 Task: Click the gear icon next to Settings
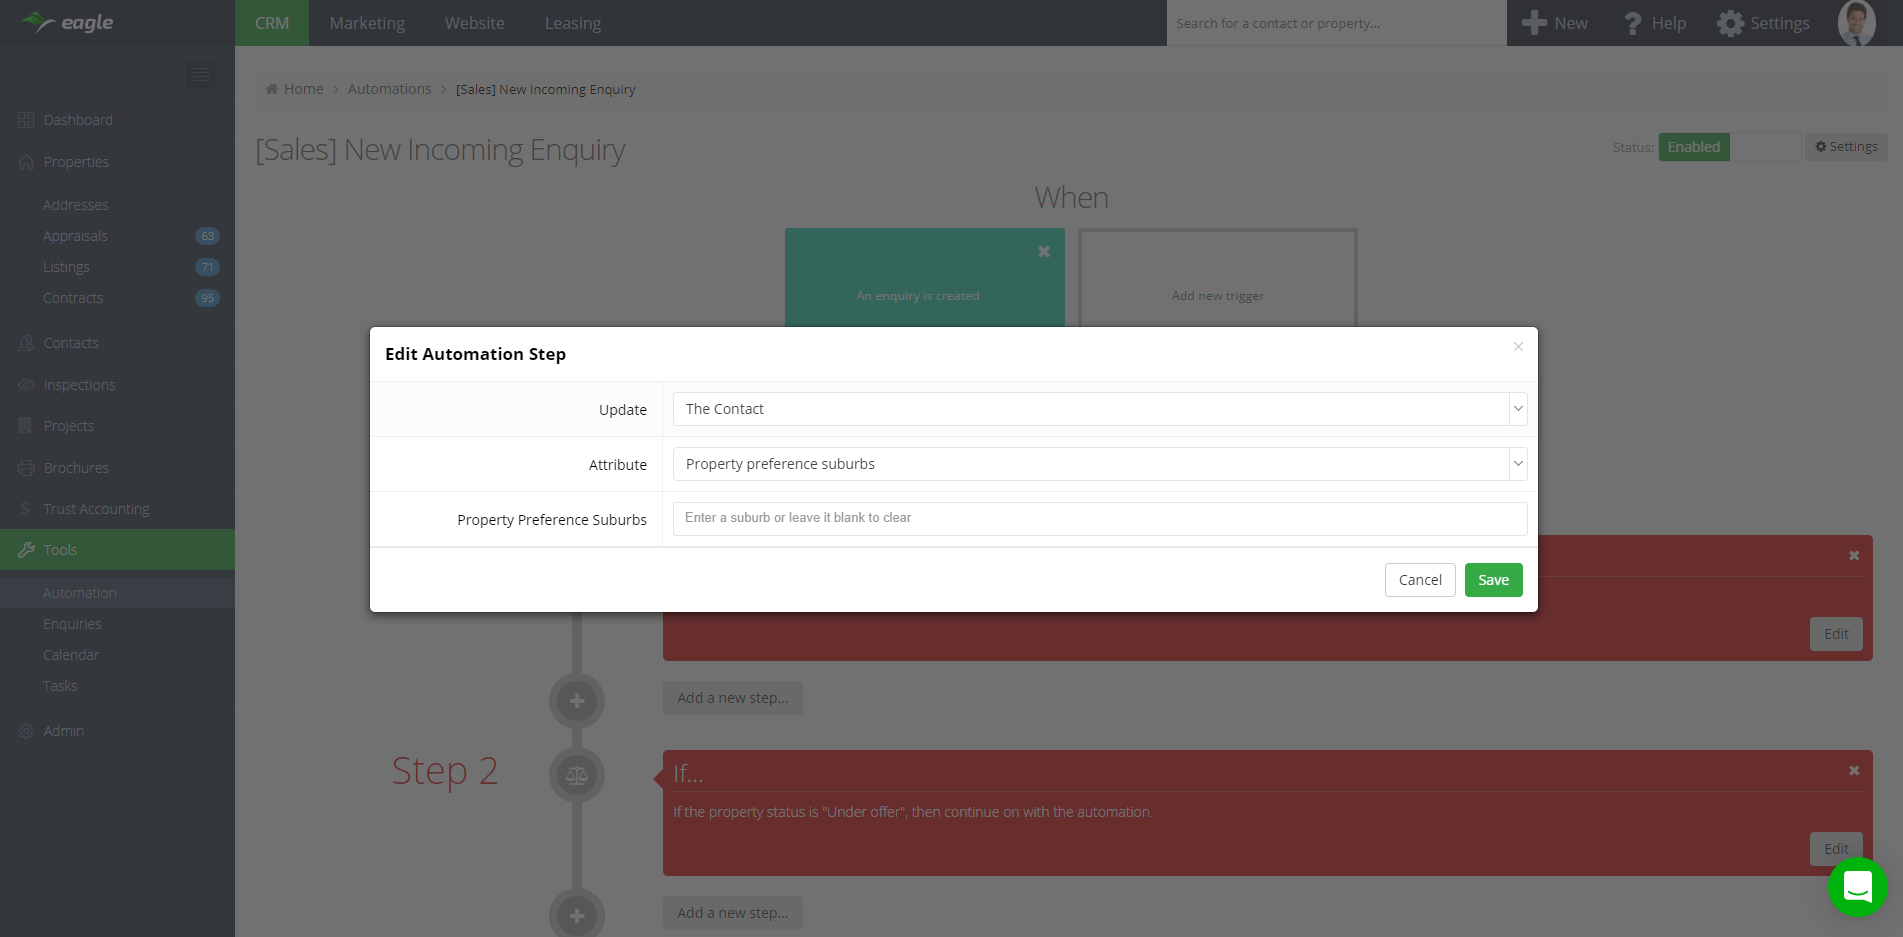pyautogui.click(x=1730, y=23)
